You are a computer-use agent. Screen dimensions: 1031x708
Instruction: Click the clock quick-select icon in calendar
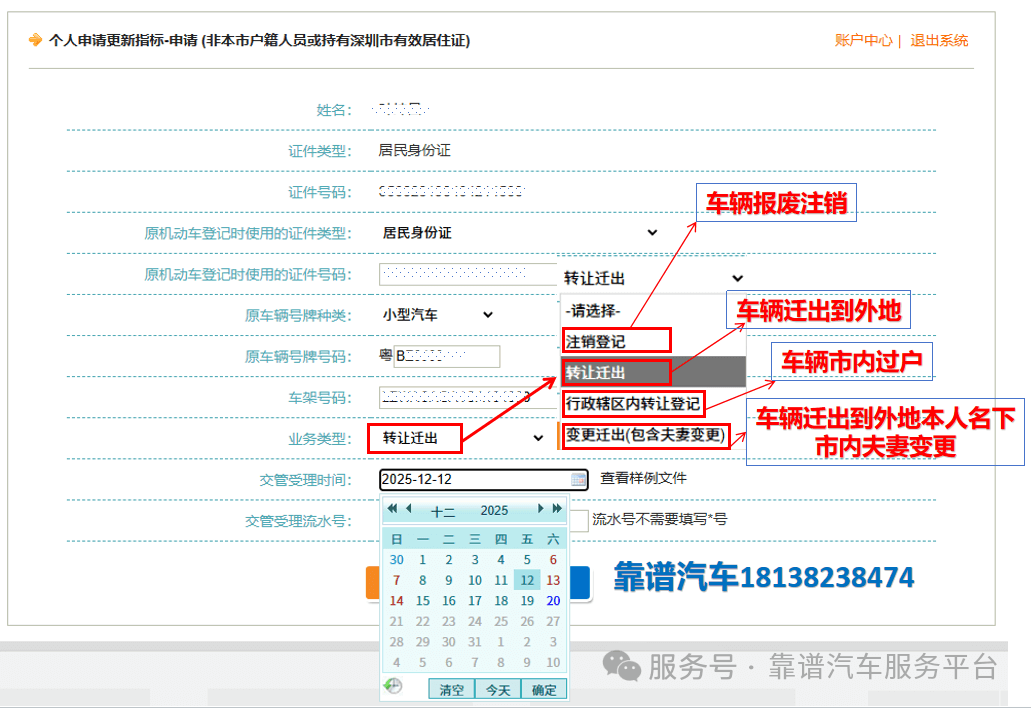coord(393,686)
